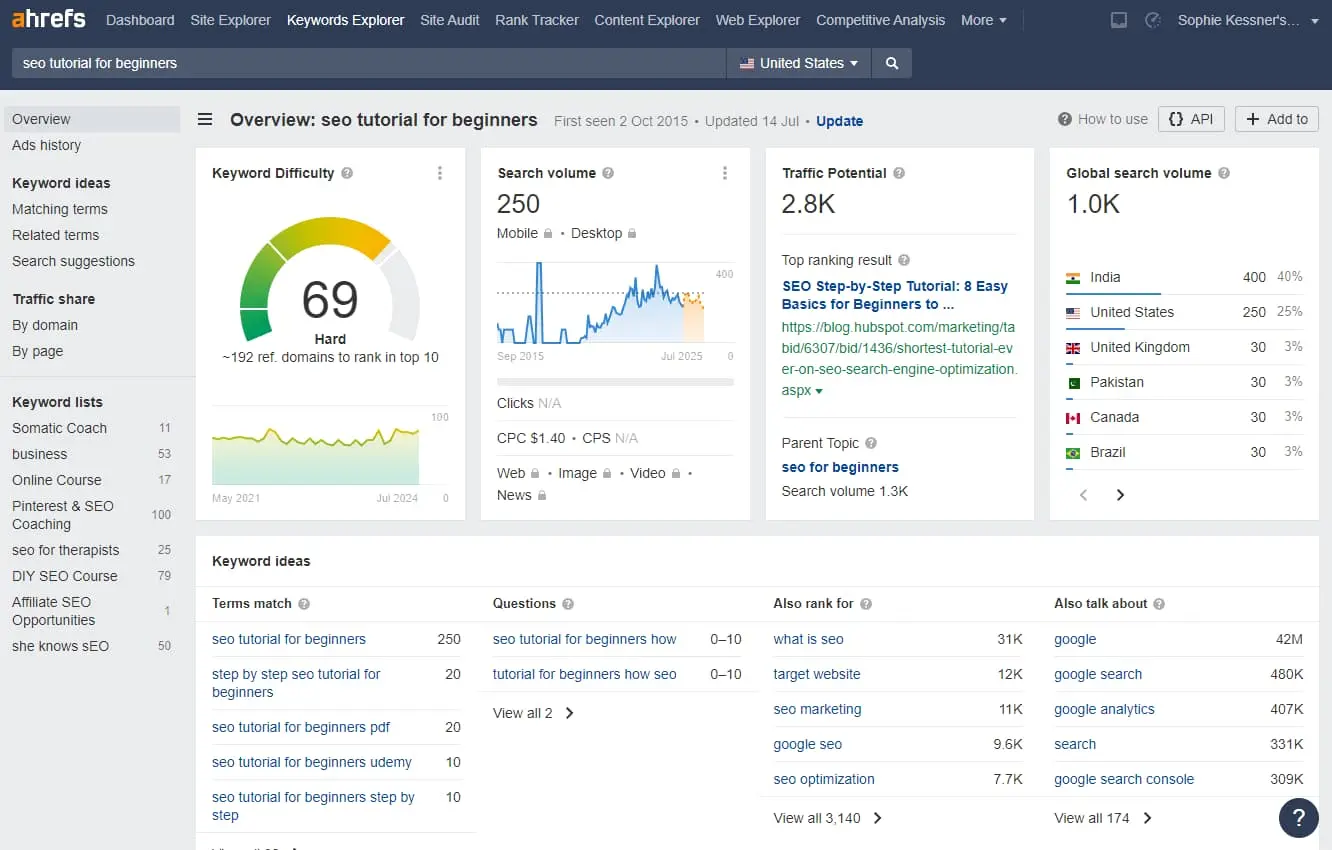Click the lock icon next to Desktop
The width and height of the screenshot is (1332, 850).
click(x=632, y=233)
